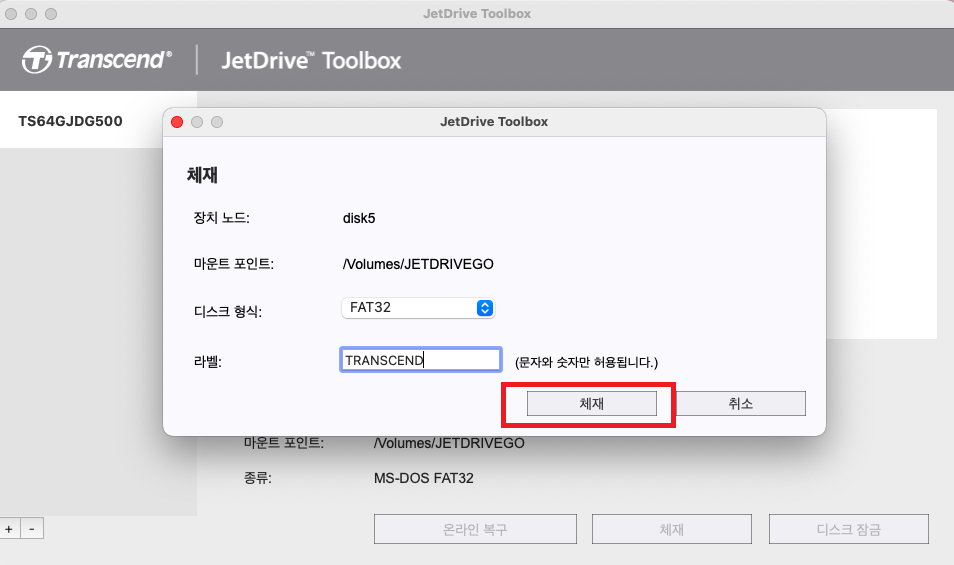
Task: Click 온라인 복구 button in main window
Action: point(475,529)
